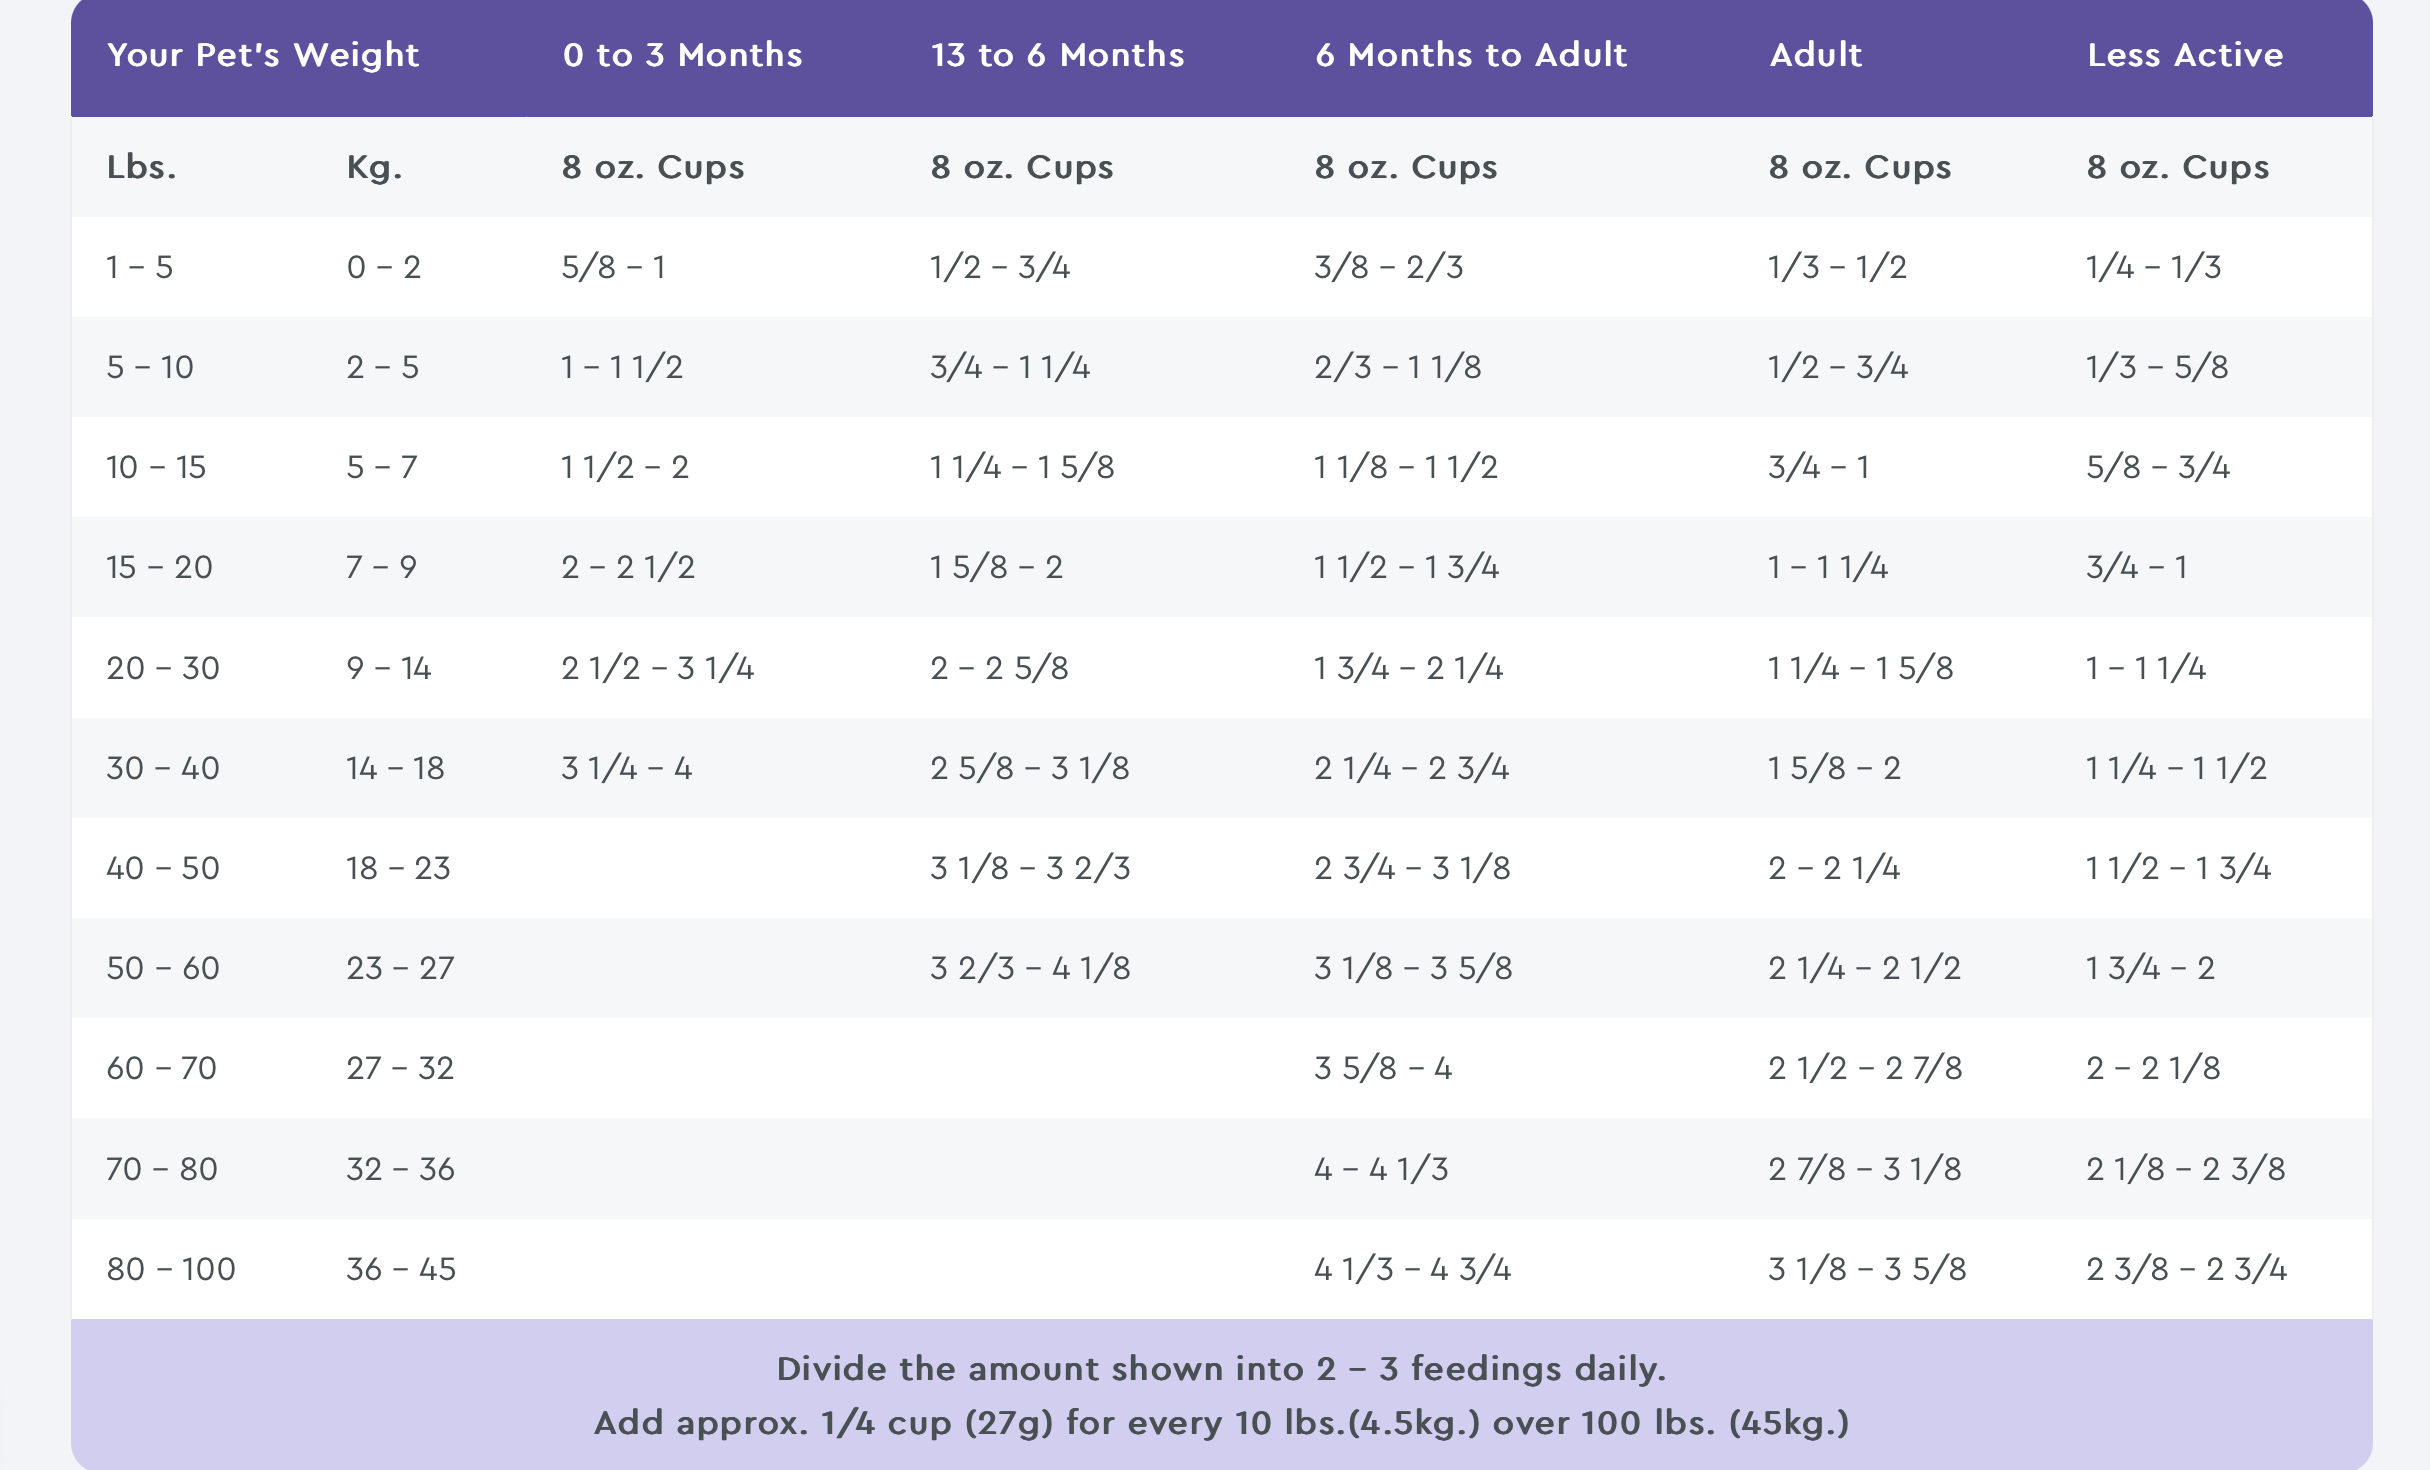Click the "Your Pet's Weight" column header
This screenshot has height=1470, width=2430.
tap(263, 55)
